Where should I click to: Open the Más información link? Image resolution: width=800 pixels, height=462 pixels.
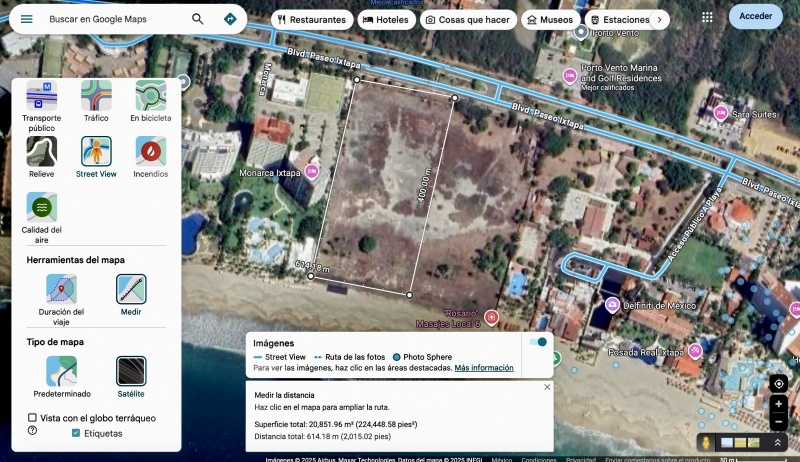(x=484, y=368)
